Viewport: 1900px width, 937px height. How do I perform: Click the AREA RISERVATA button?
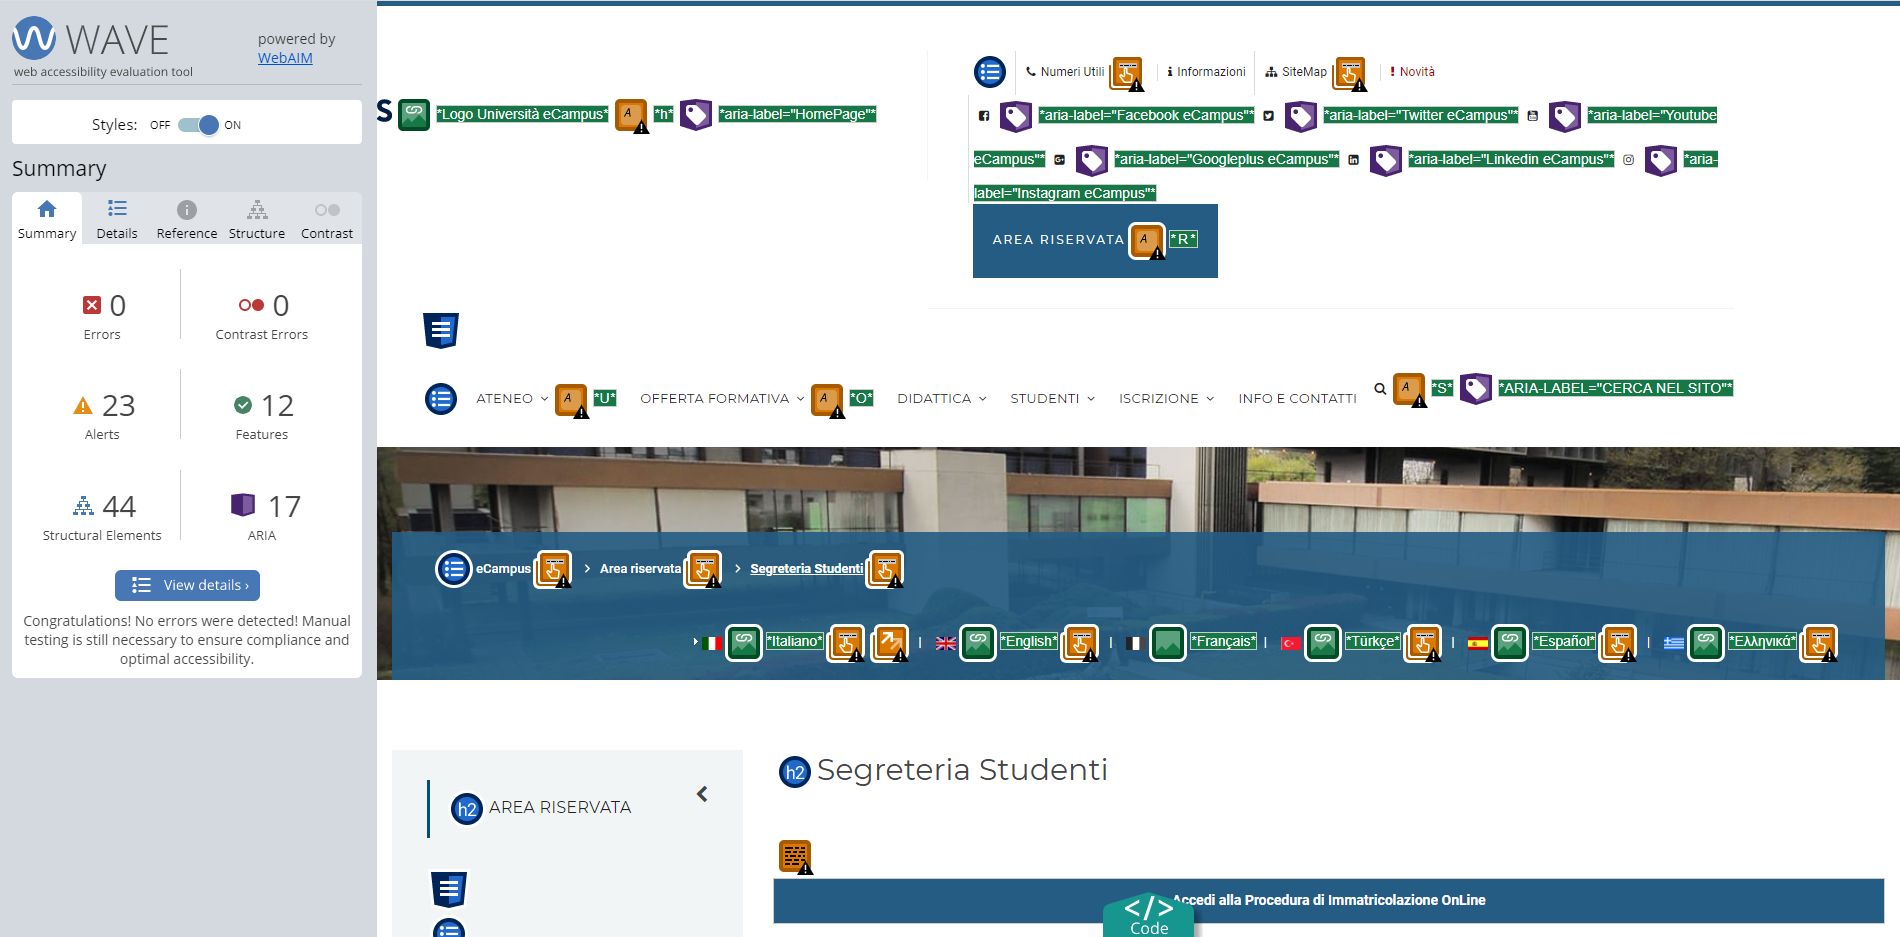[1095, 240]
